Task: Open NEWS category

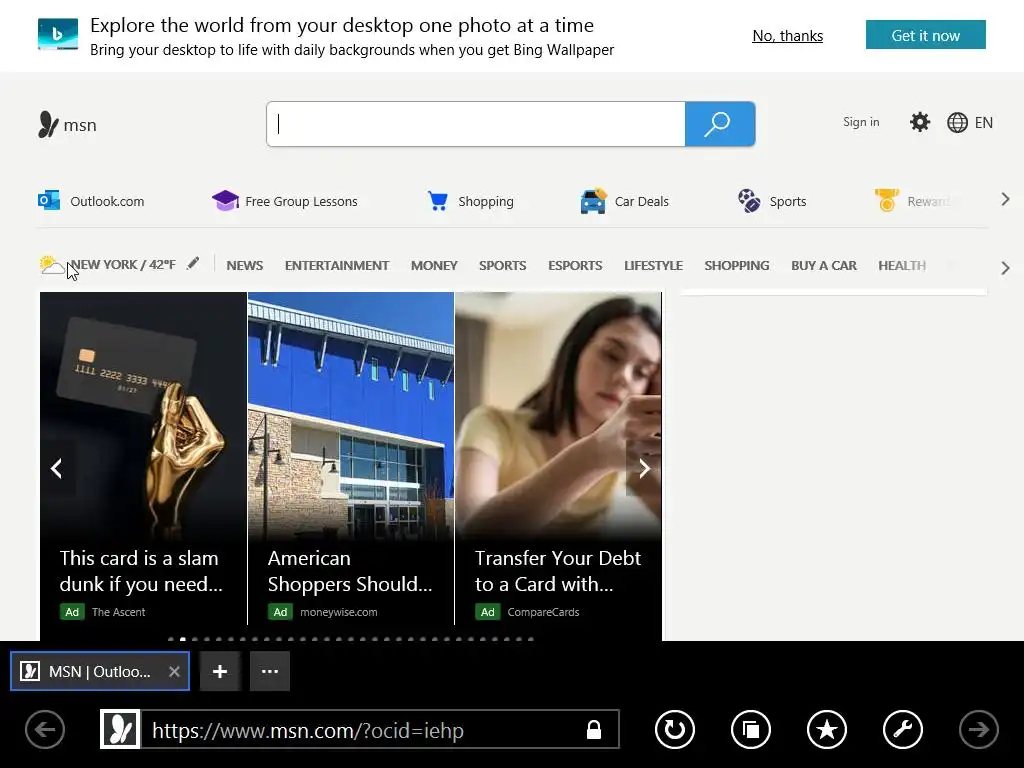Action: click(x=245, y=265)
